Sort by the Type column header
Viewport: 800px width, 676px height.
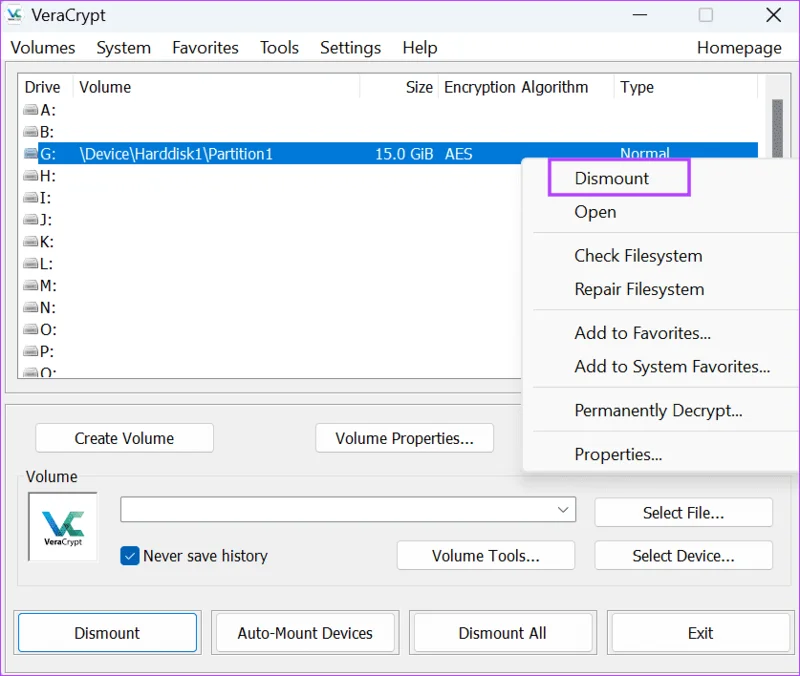coord(686,87)
